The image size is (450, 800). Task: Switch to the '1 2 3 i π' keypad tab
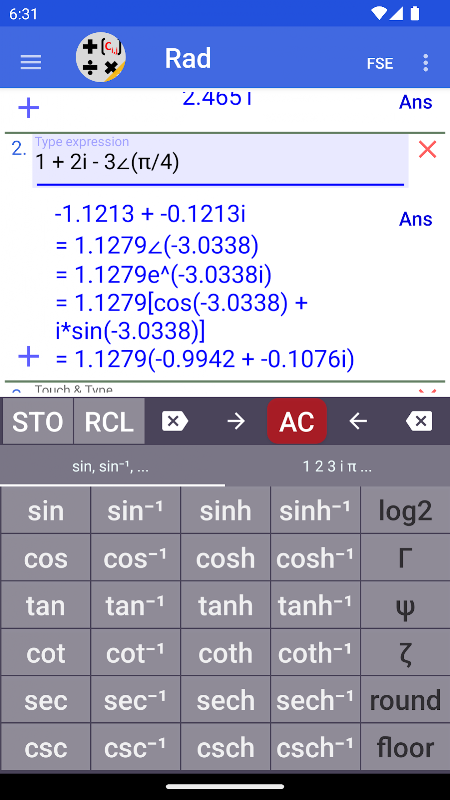coord(337,466)
